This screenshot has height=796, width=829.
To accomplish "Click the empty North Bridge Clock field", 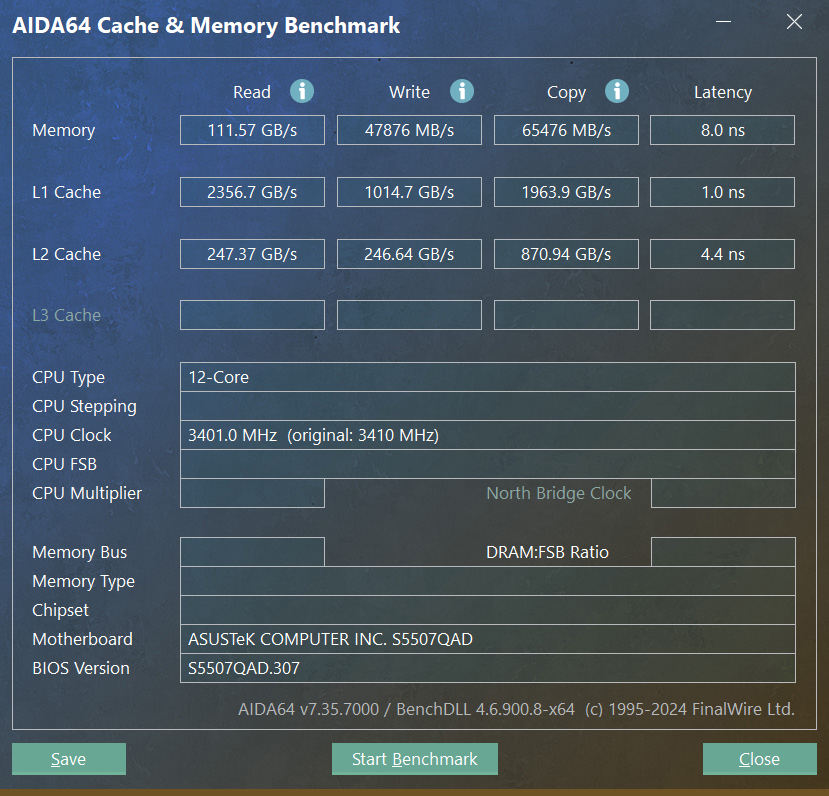I will tap(723, 493).
